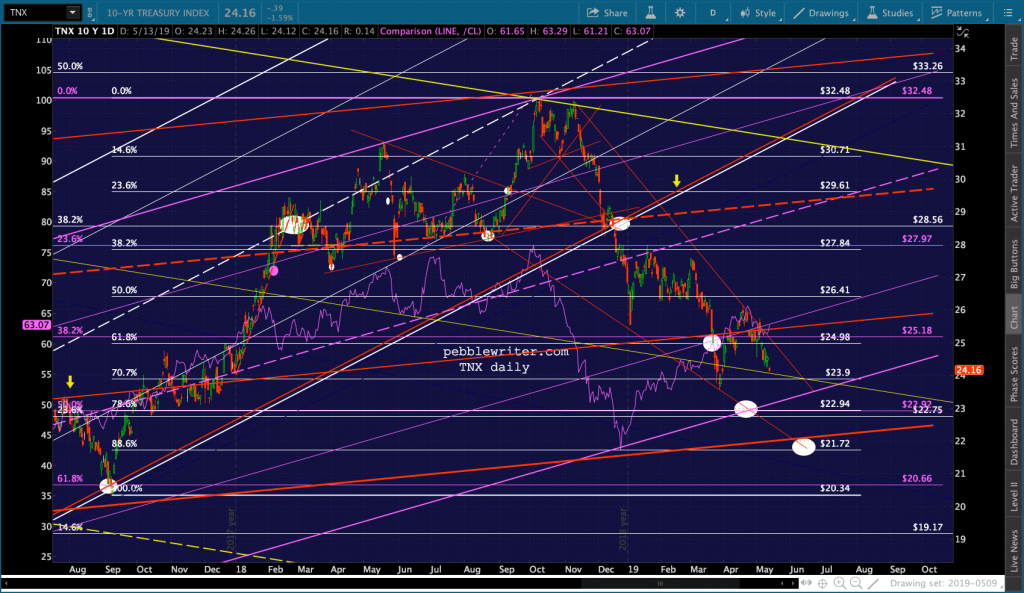Screen dimensions: 1024x593
Task: Click the $33.26 Fibonacci level label
Action: pyautogui.click(x=928, y=66)
